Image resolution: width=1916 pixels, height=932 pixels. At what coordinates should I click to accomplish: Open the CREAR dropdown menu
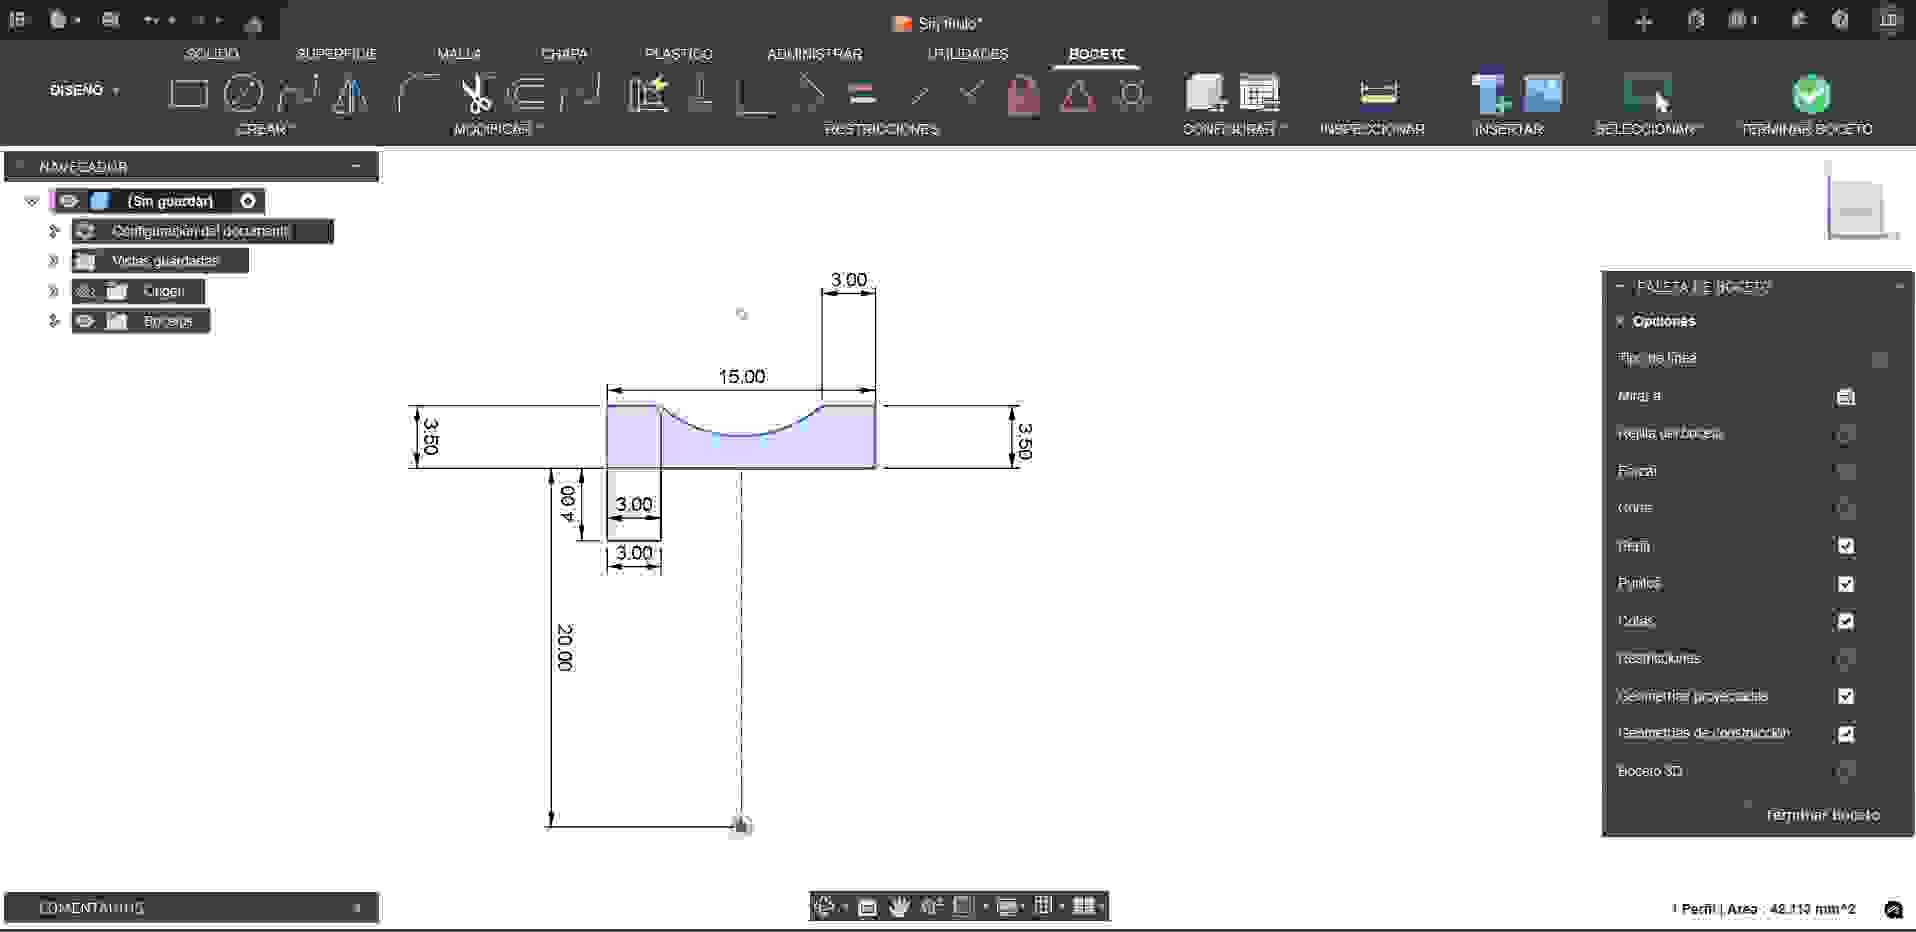(265, 129)
